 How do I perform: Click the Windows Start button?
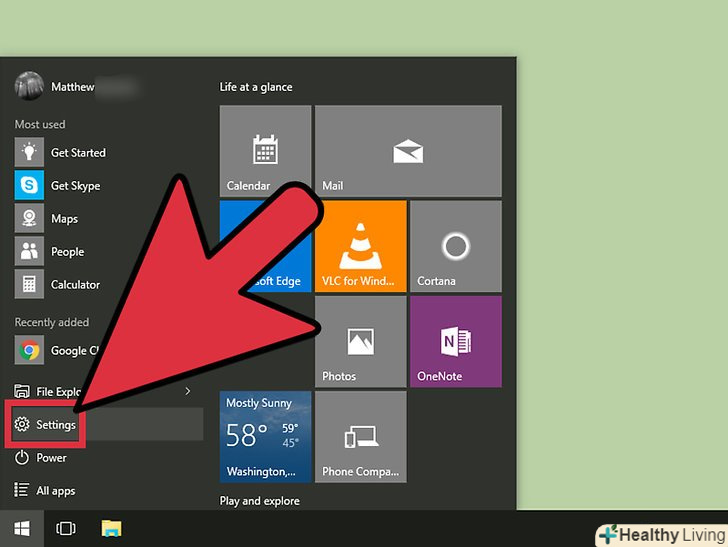click(x=22, y=528)
